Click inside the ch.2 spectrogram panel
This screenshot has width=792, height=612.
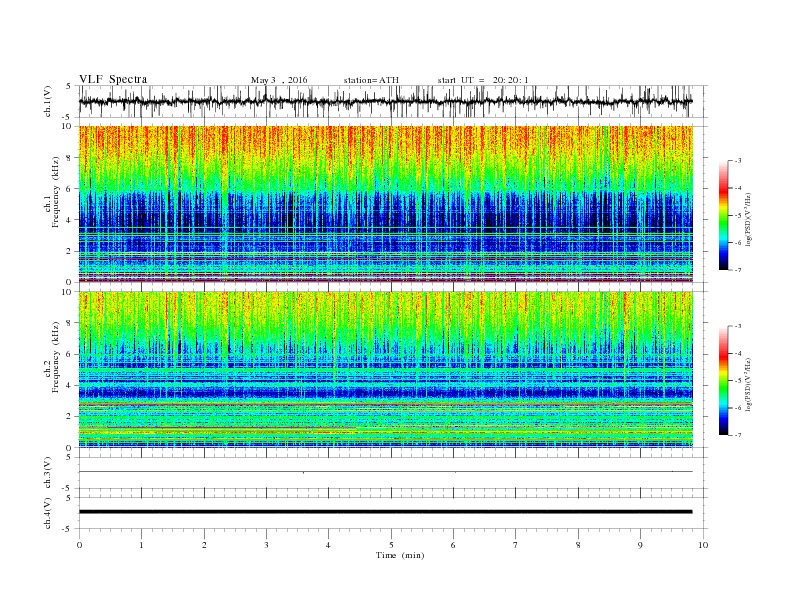(385, 369)
